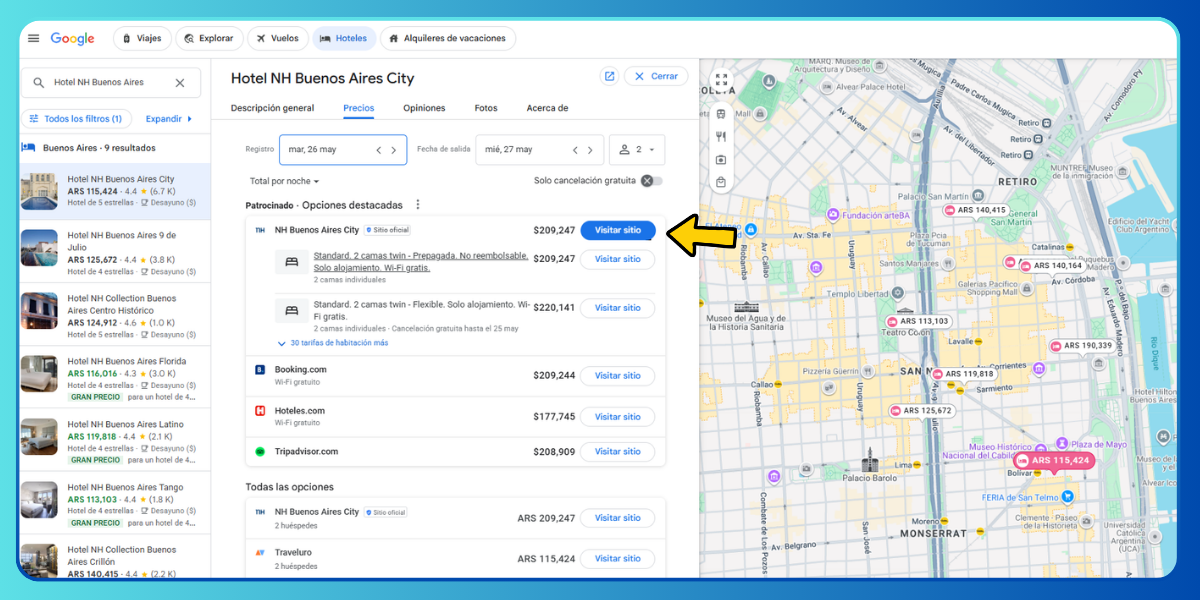This screenshot has width=1200, height=600.
Task: Show shopping places on the map
Action: (721, 183)
